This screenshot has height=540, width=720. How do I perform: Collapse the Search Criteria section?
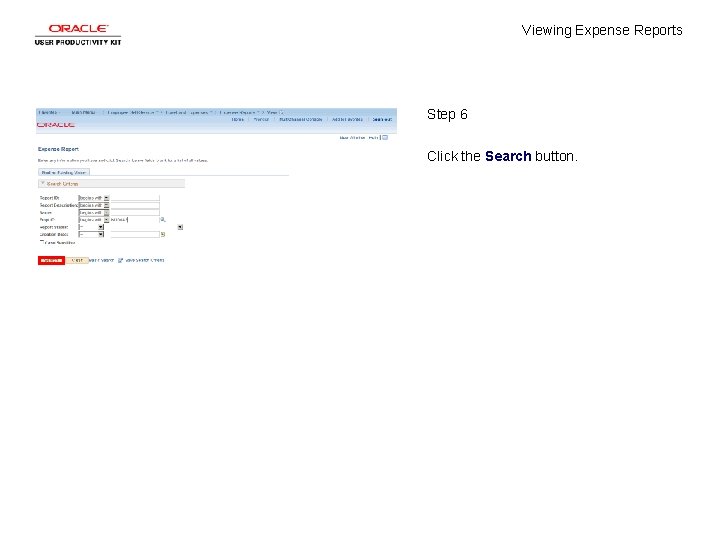point(43,183)
